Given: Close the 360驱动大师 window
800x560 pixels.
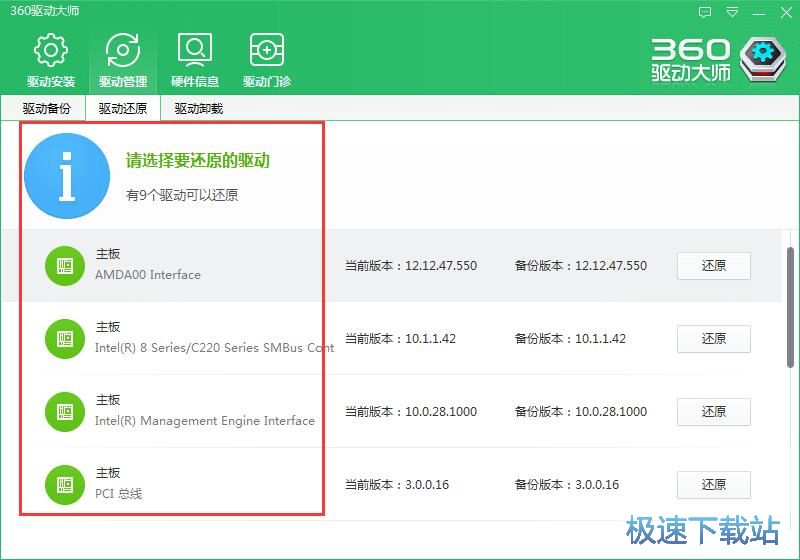Looking at the screenshot, I should (x=786, y=12).
